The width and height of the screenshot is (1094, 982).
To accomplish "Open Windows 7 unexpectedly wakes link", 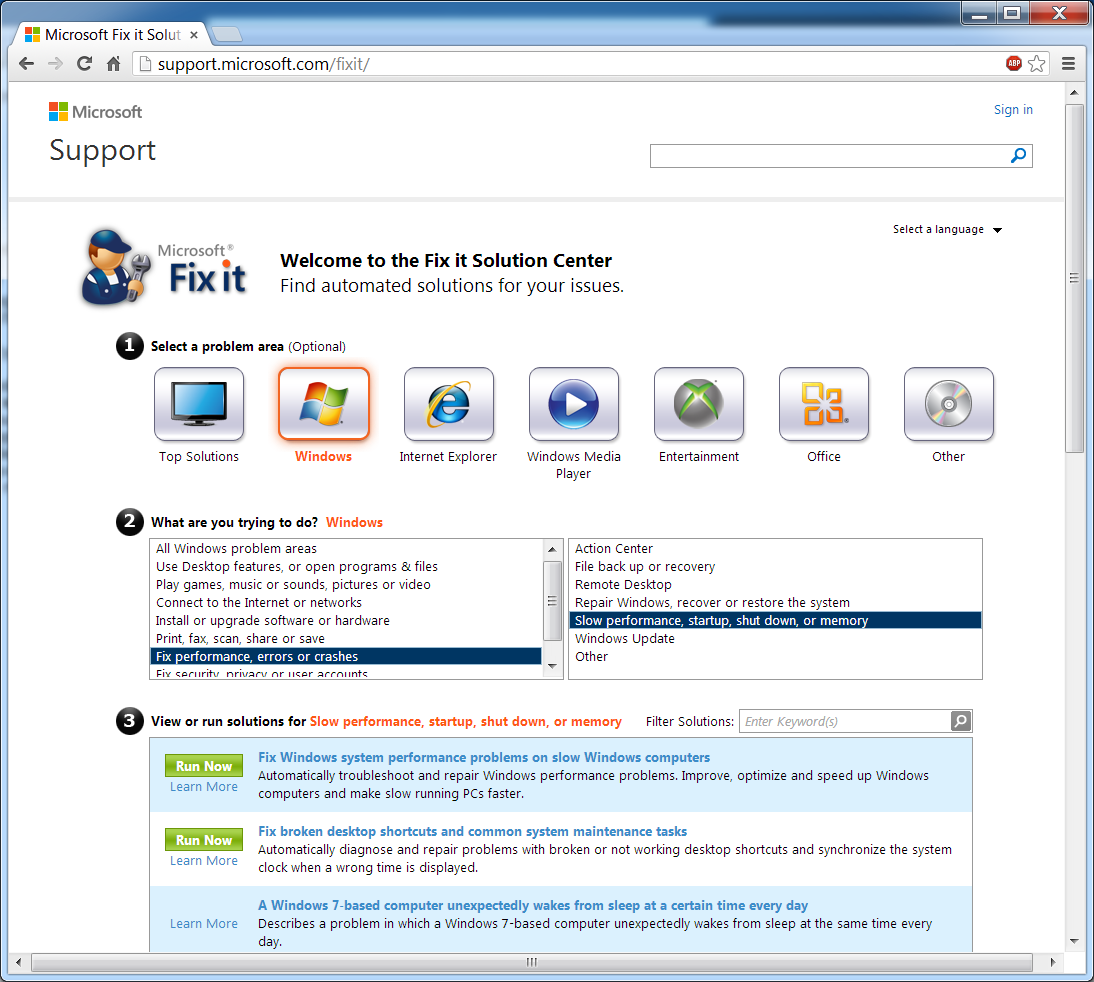I will (x=533, y=905).
